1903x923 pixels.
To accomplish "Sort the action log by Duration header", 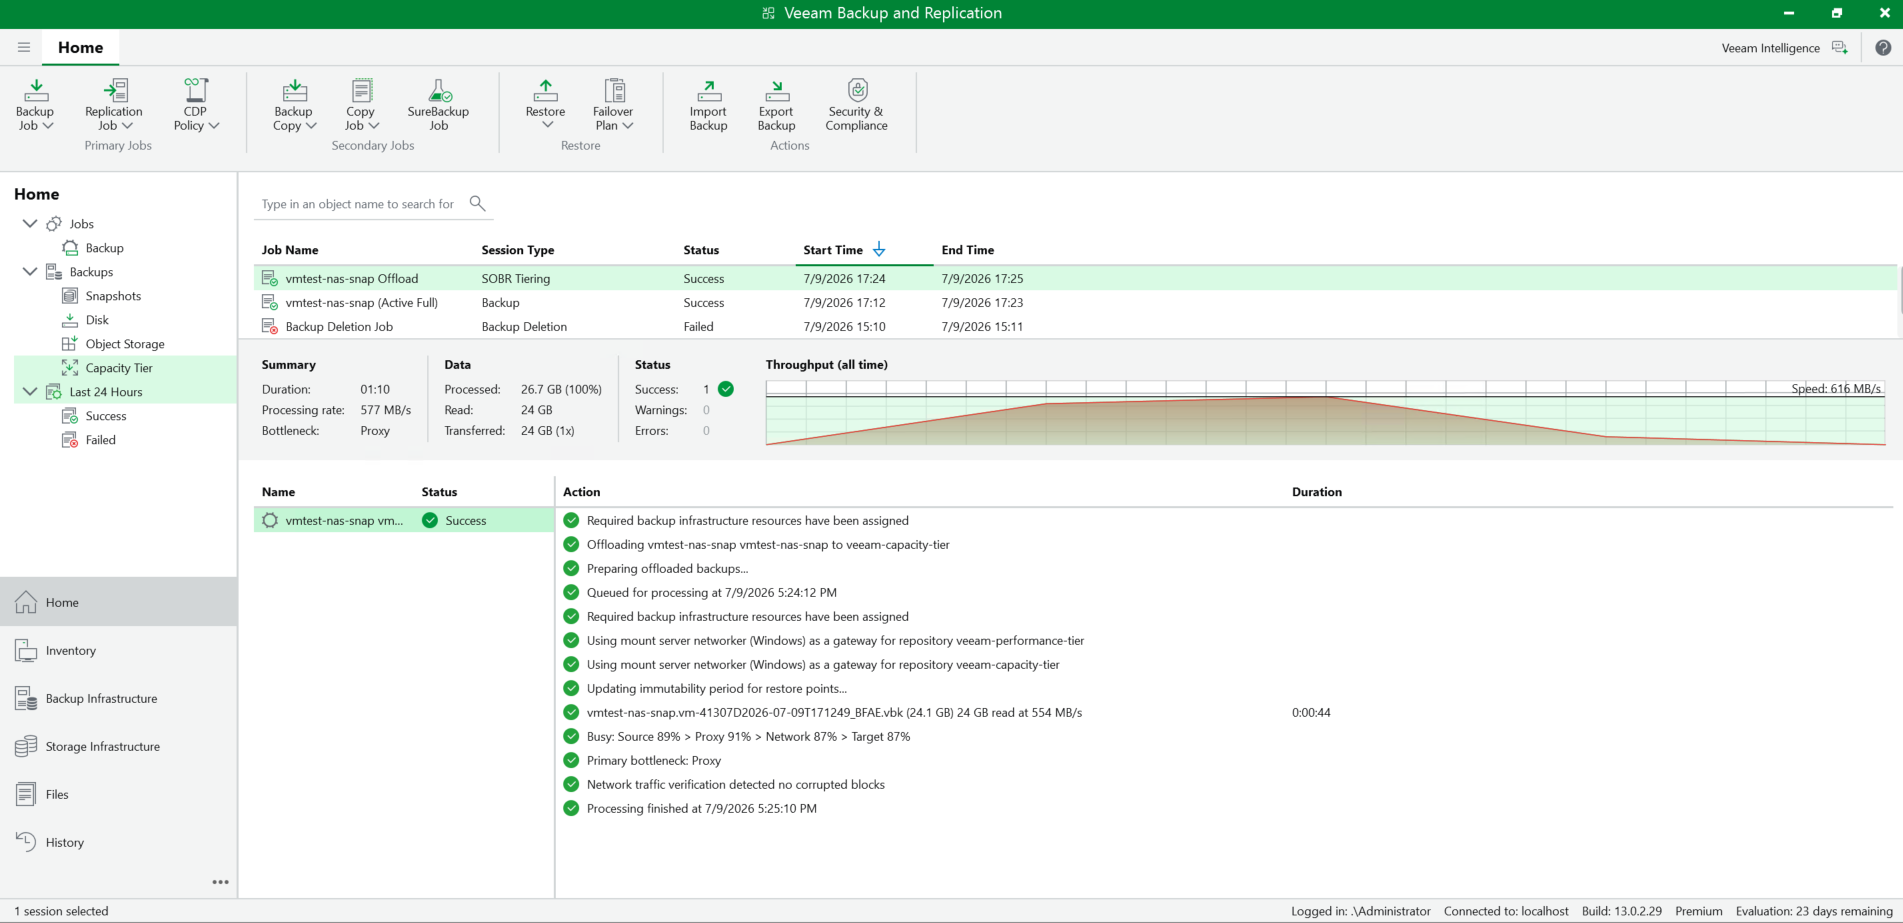I will (1316, 492).
